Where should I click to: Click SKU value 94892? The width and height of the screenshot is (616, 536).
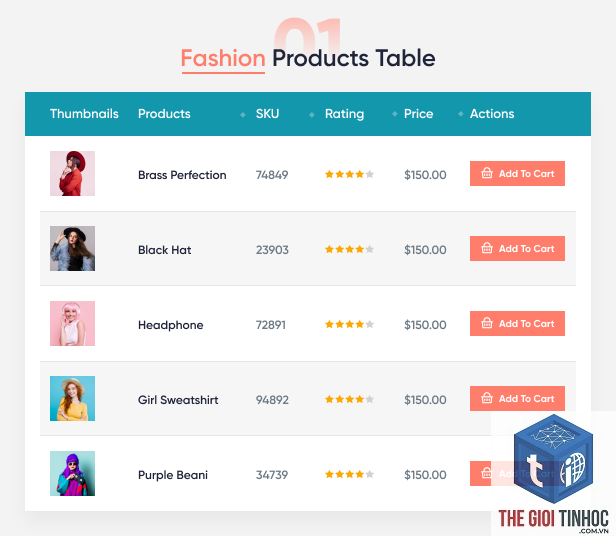coord(272,400)
